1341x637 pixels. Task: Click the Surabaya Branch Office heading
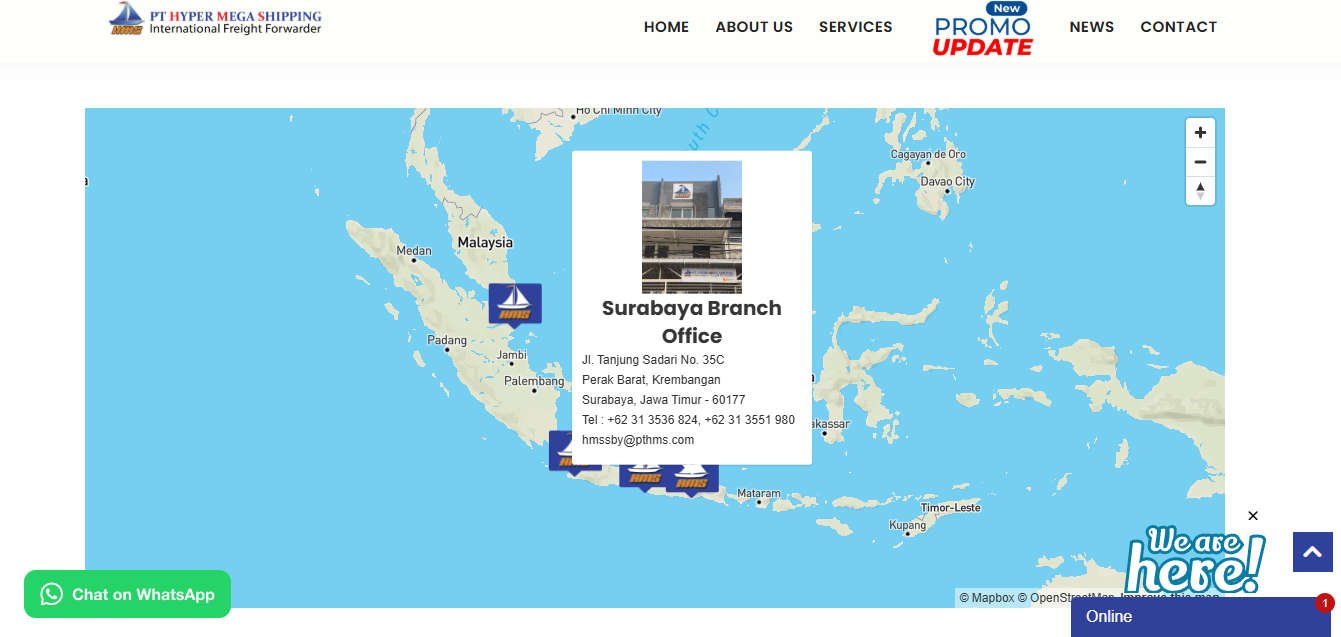pos(692,322)
